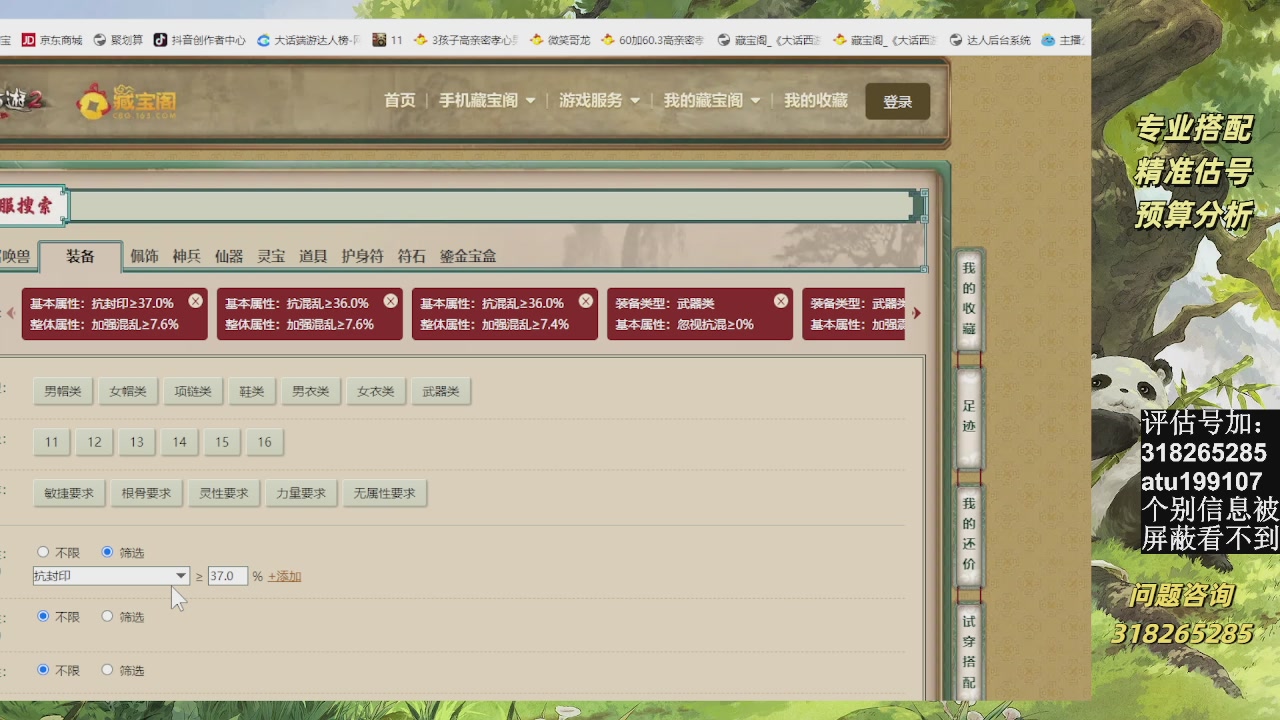Select the 根骨要求 attribute requirement
Viewport: 1280px width, 720px height.
tap(146, 493)
